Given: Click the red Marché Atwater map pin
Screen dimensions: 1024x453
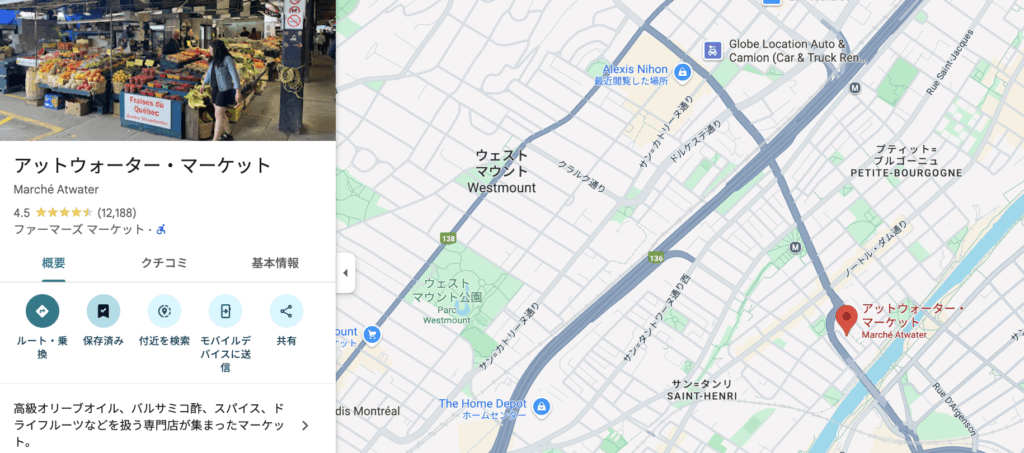Looking at the screenshot, I should tap(846, 320).
